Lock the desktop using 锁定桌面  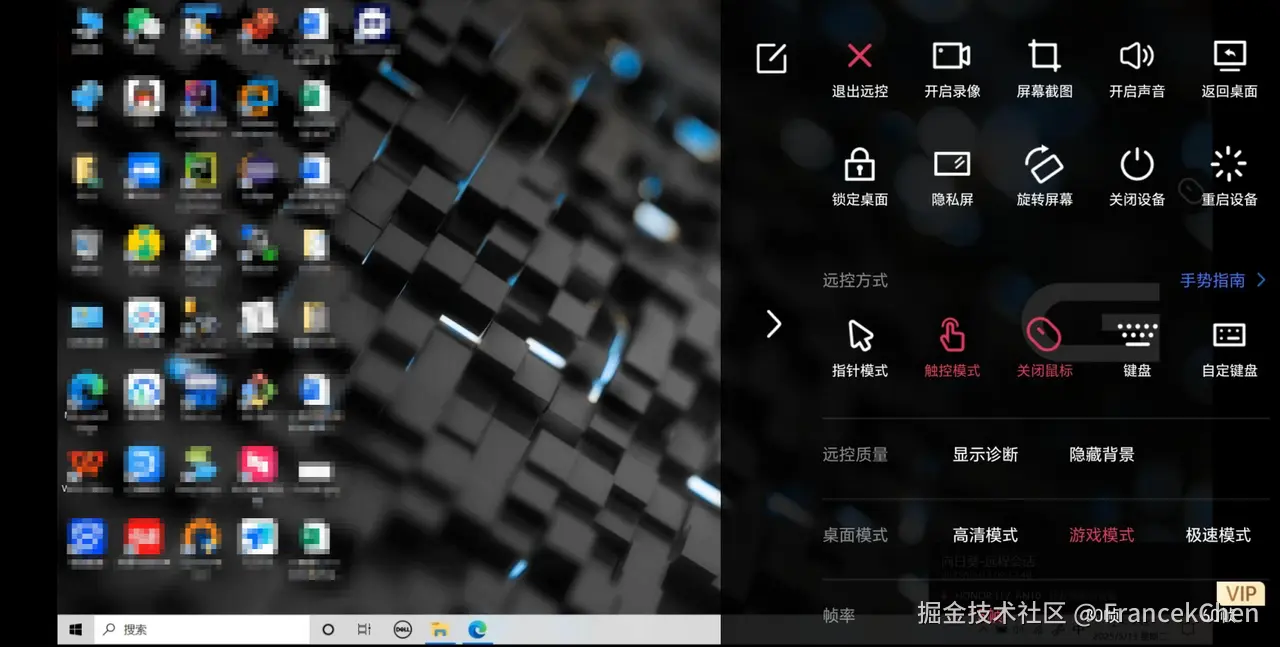point(860,177)
